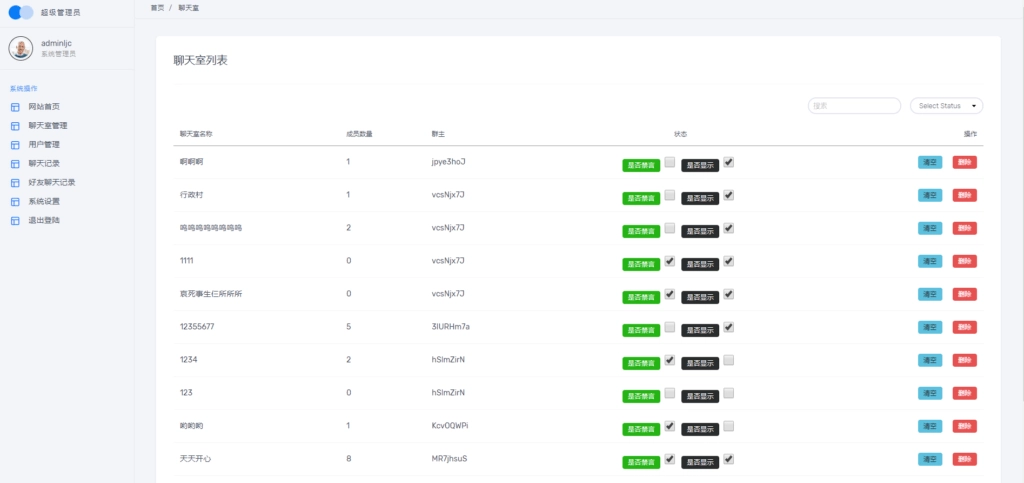This screenshot has height=483, width=1024.
Task: Check the 是否显示 checkbox for room 1234
Action: pos(729,360)
